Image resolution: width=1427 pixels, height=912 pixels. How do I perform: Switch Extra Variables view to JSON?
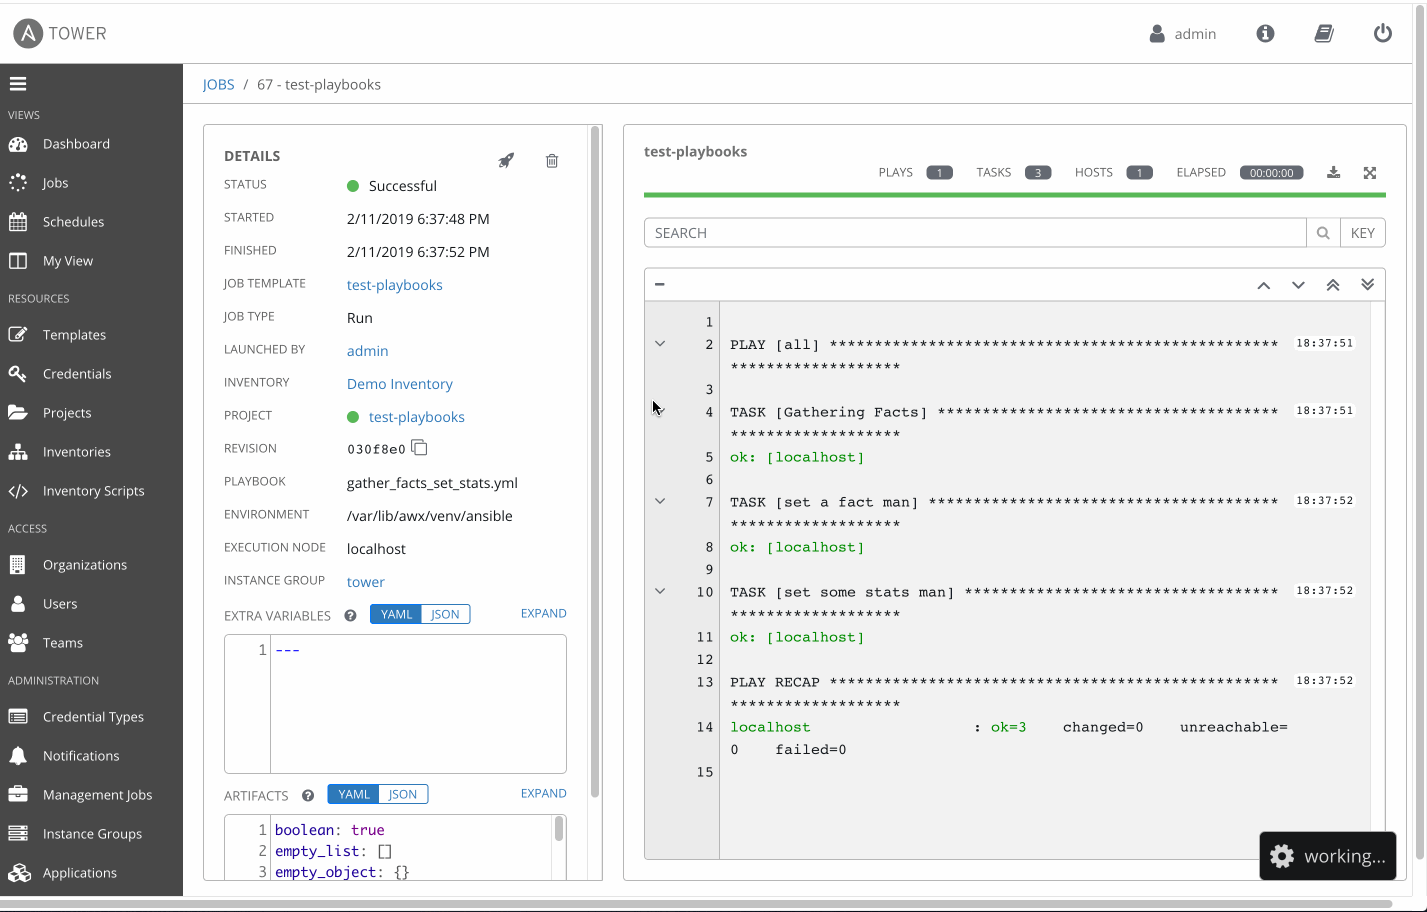coord(445,614)
